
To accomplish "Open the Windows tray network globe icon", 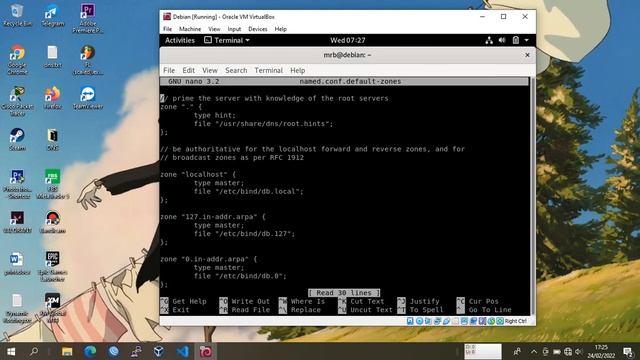I will [568, 351].
